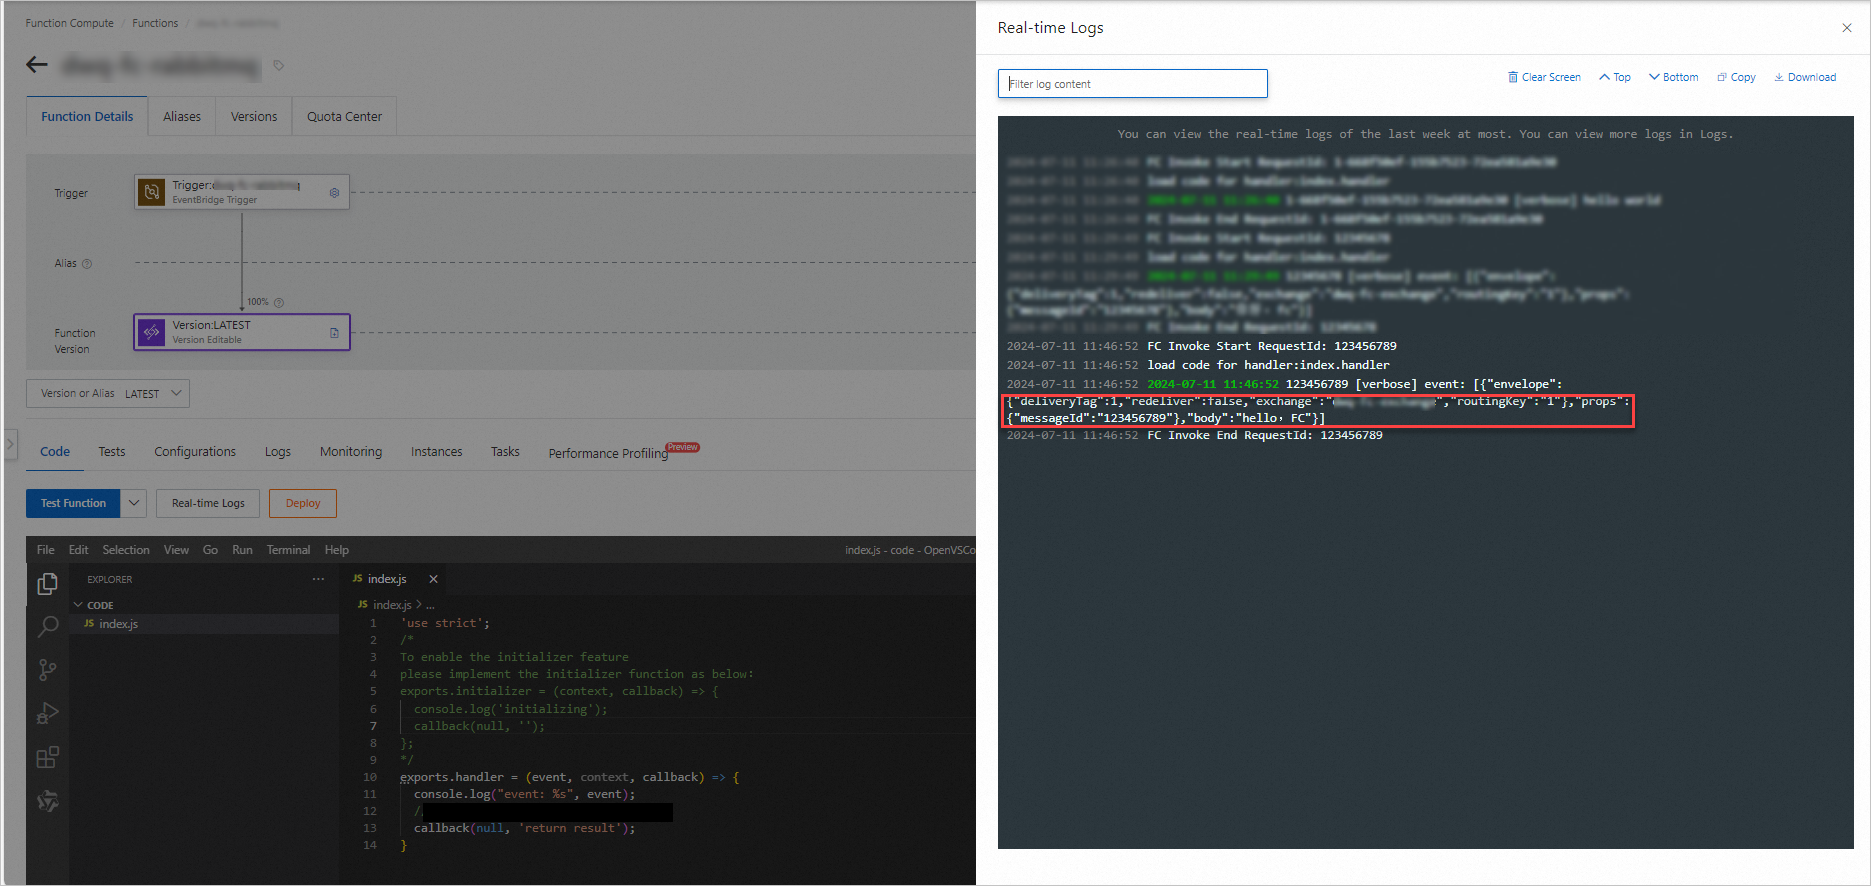Click the Deploy button
This screenshot has height=886, width=1871.
(x=303, y=503)
